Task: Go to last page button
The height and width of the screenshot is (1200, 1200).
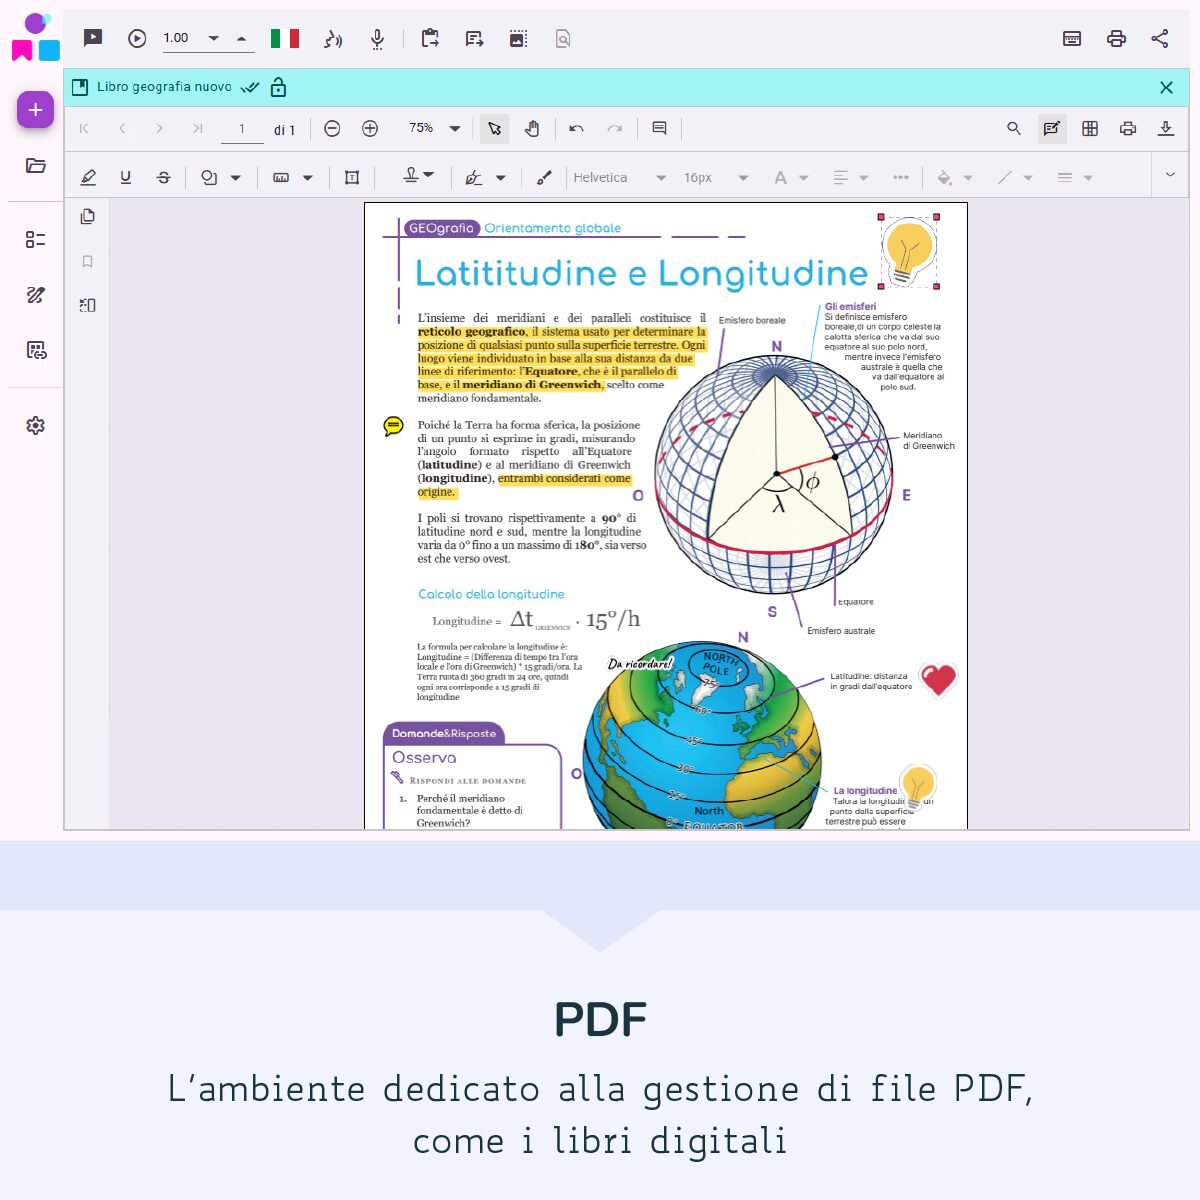Action: pos(197,128)
